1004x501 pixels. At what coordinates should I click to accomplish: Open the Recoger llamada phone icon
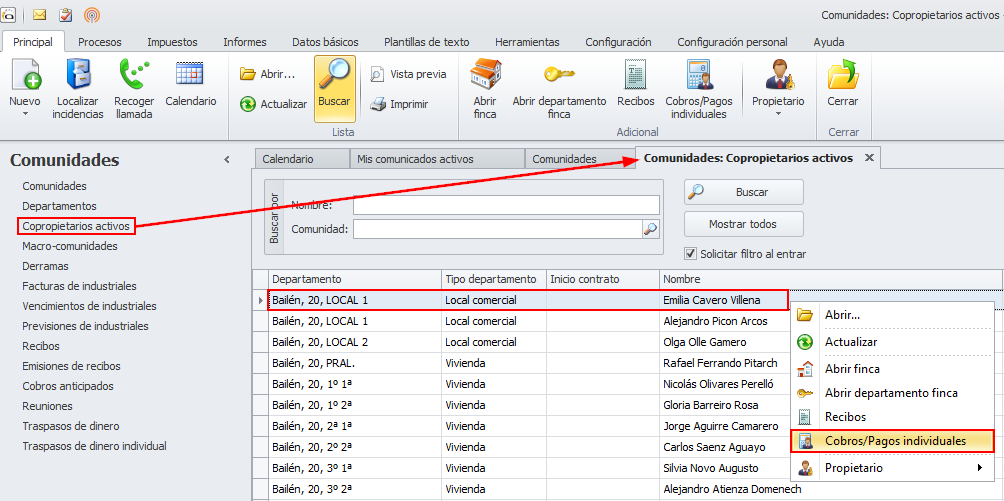(133, 76)
